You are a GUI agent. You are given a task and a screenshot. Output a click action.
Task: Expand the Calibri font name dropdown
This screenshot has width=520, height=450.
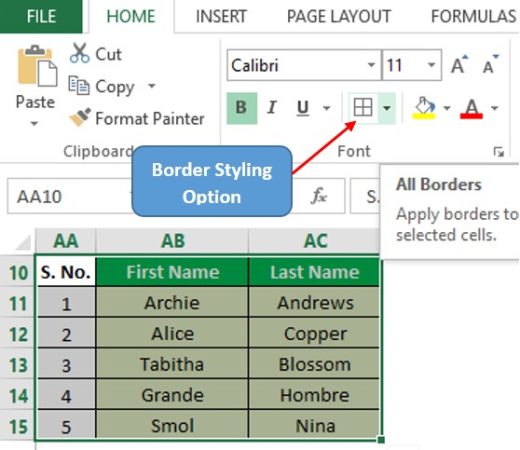[x=371, y=65]
